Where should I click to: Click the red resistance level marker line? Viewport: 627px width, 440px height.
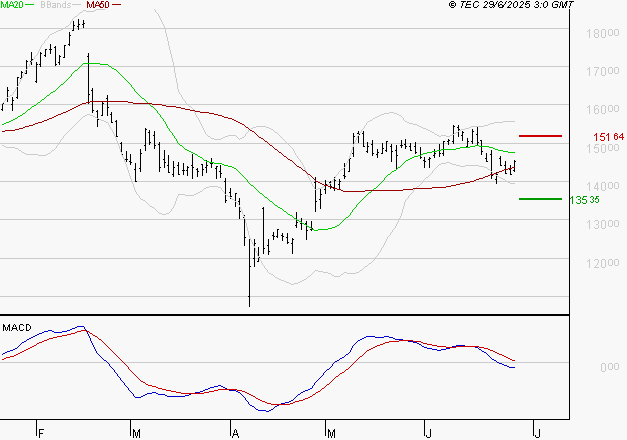tap(540, 136)
